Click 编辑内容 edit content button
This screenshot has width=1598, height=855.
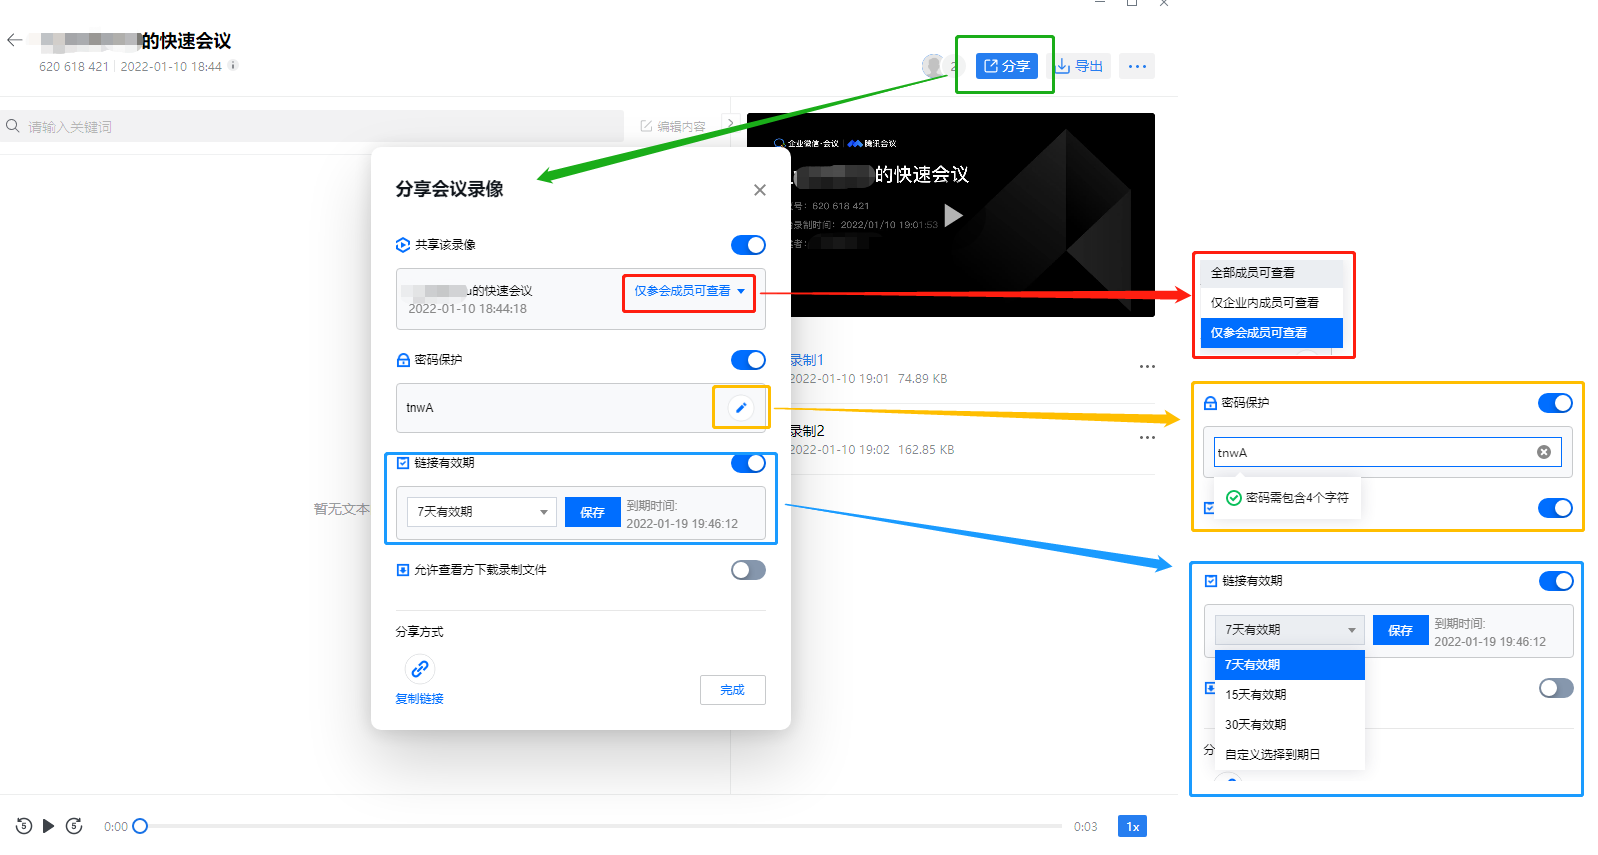673,126
